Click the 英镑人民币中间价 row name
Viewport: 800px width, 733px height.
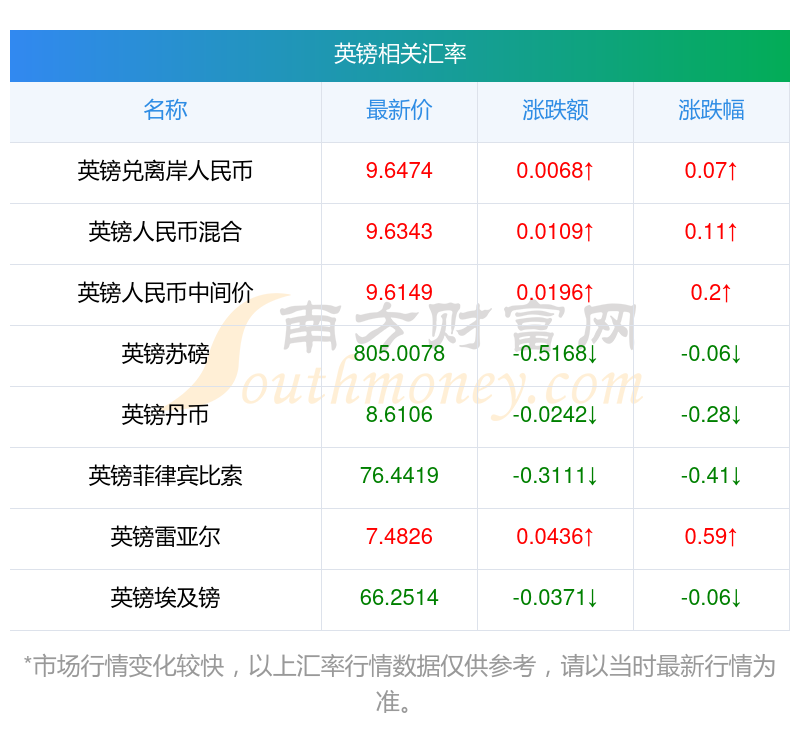pyautogui.click(x=165, y=293)
